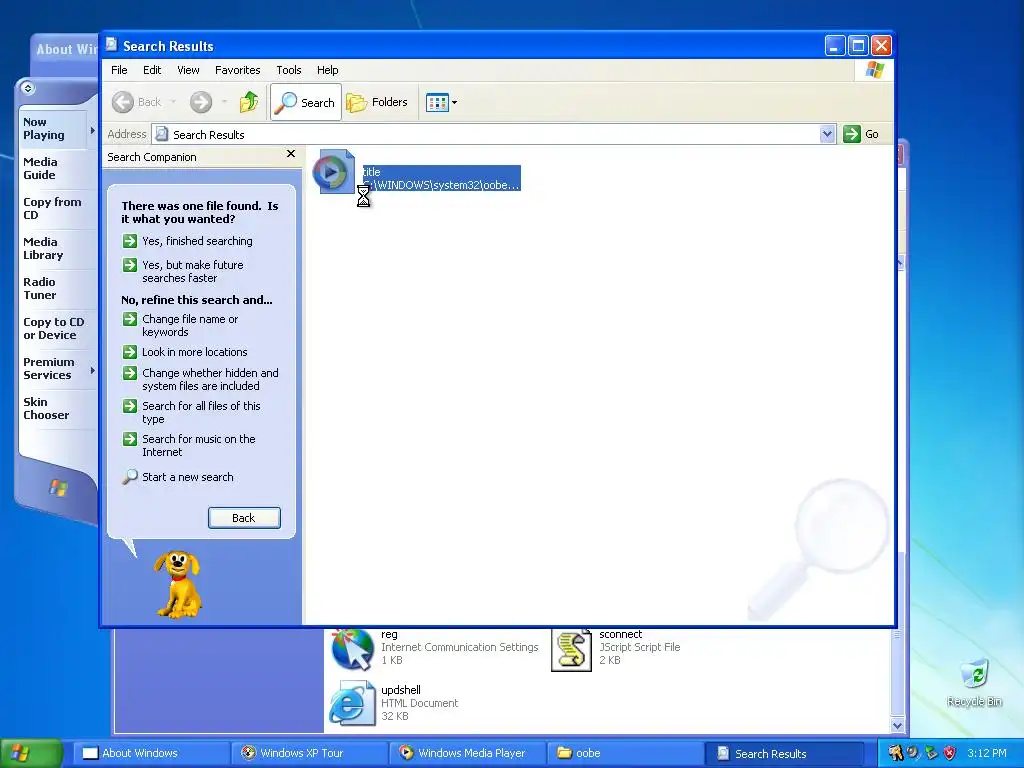The height and width of the screenshot is (768, 1024).
Task: Select the title file name text
Action: [x=372, y=172]
